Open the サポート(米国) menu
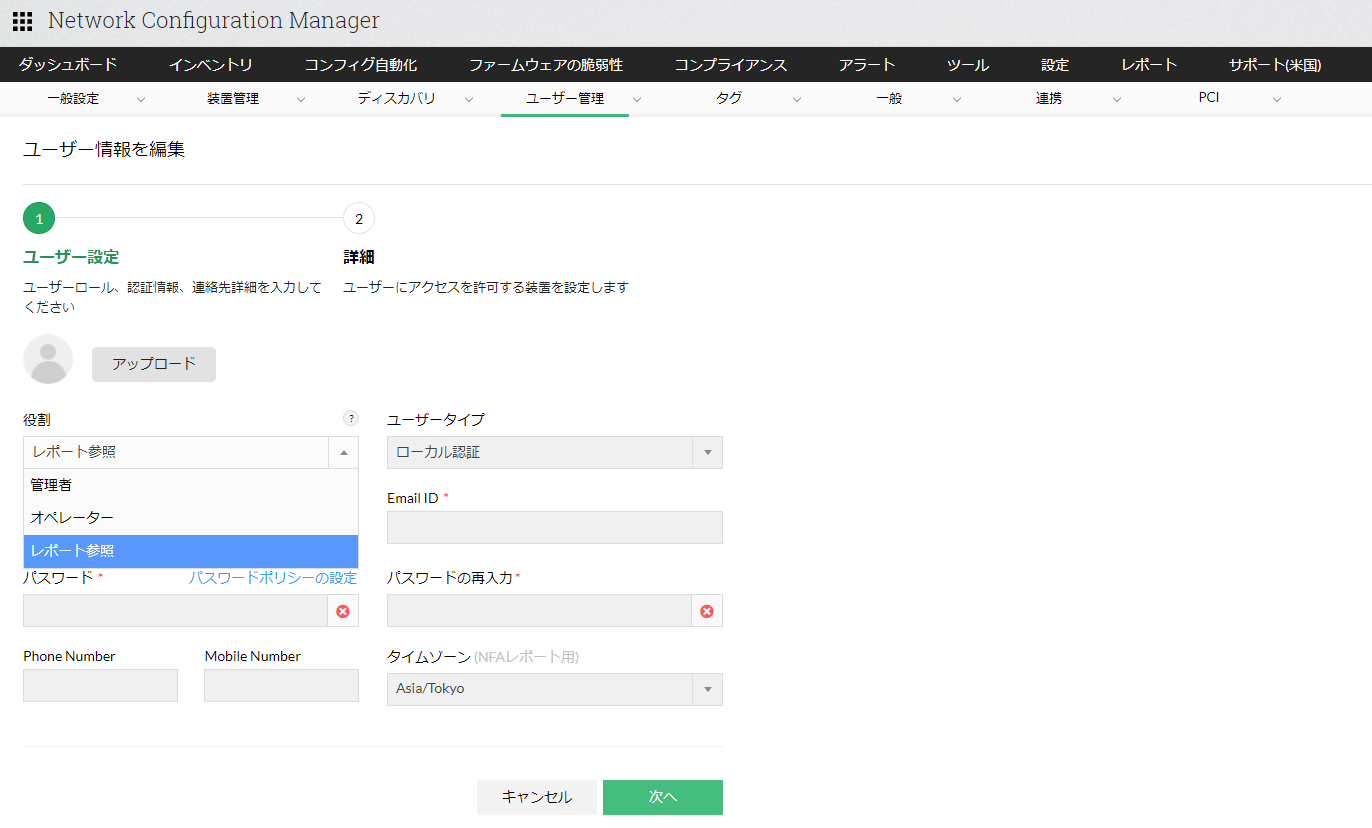Screen dimensions: 1372x828 click(x=1275, y=65)
